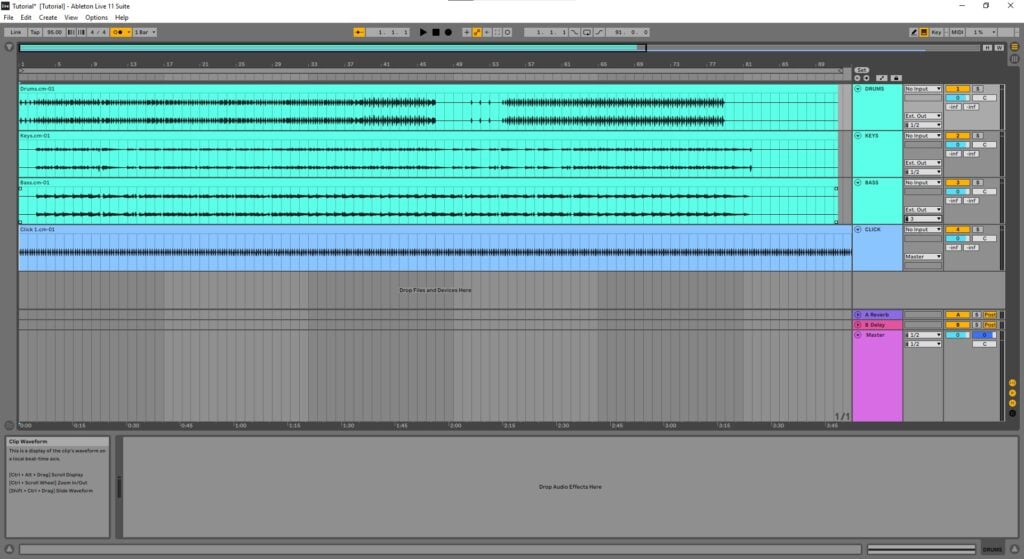The height and width of the screenshot is (559, 1024).
Task: Fold the CLICK track
Action: [x=858, y=230]
